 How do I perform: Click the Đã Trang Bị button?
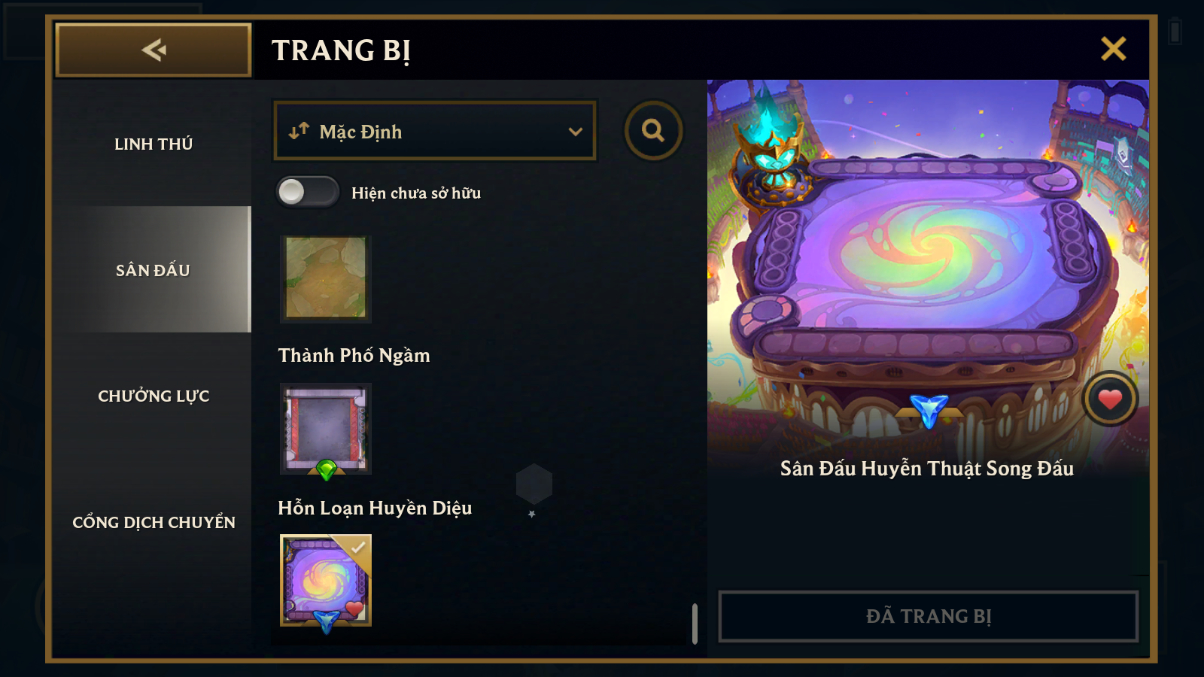pyautogui.click(x=928, y=616)
